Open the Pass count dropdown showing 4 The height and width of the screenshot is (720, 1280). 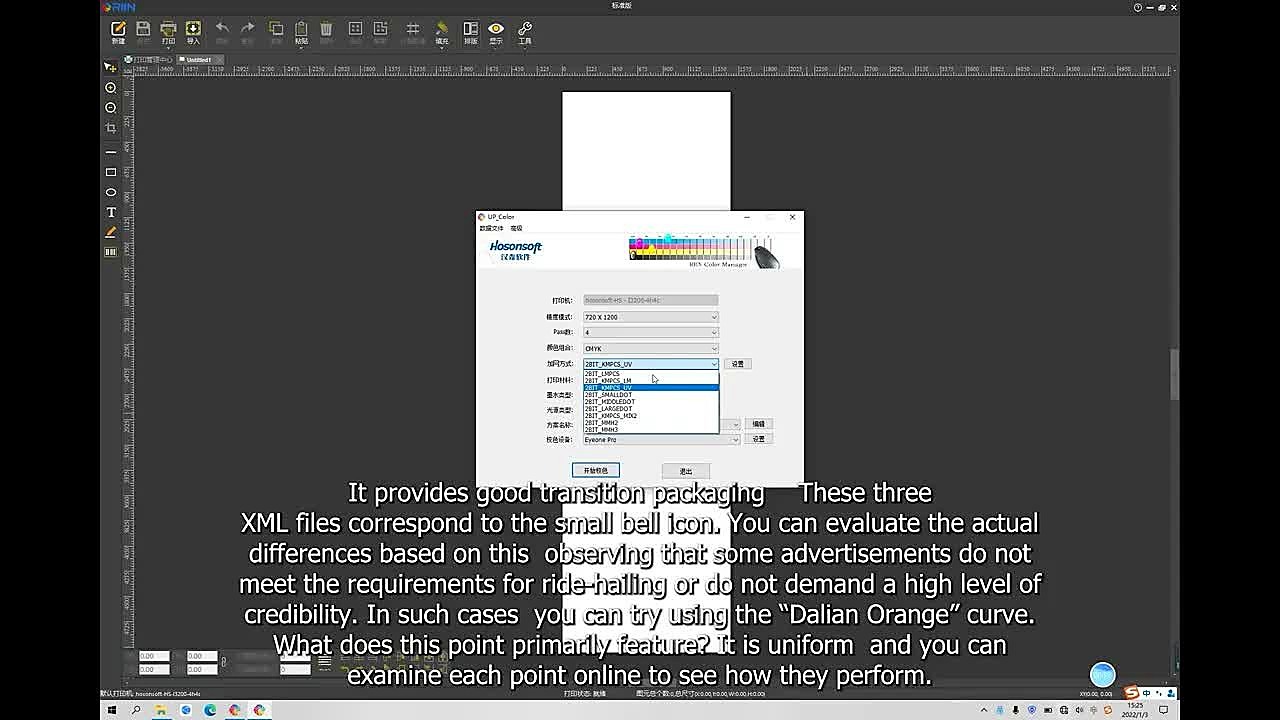coord(651,332)
